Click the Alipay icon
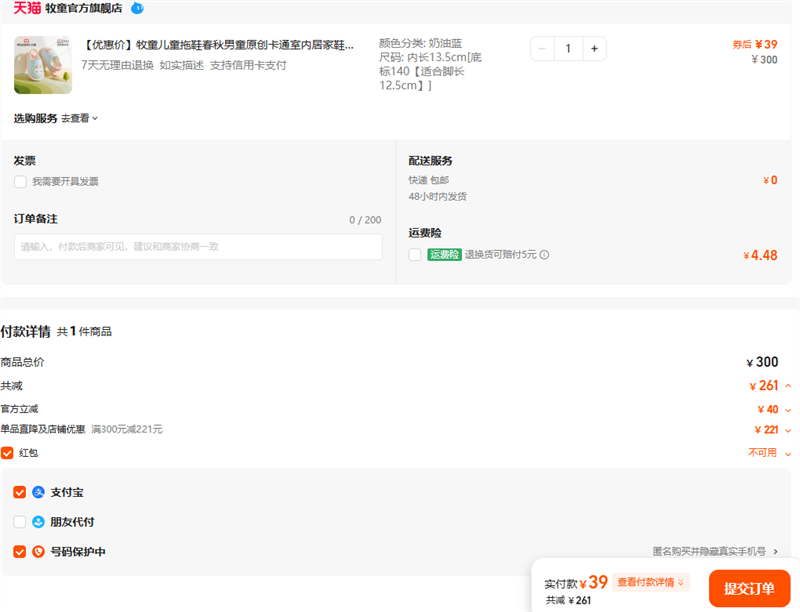The image size is (800, 612). pos(39,493)
